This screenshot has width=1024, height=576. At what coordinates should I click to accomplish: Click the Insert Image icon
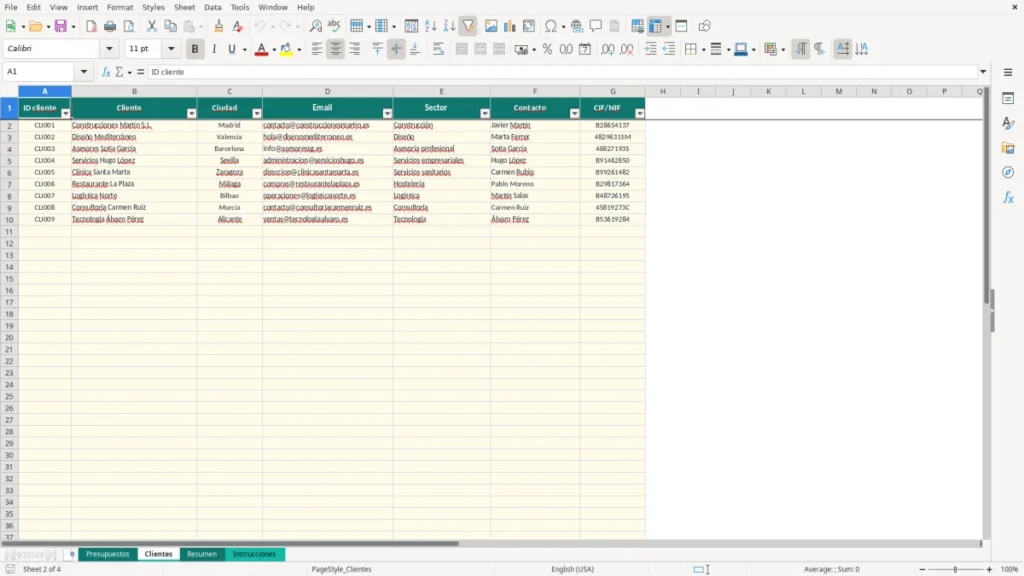[491, 26]
